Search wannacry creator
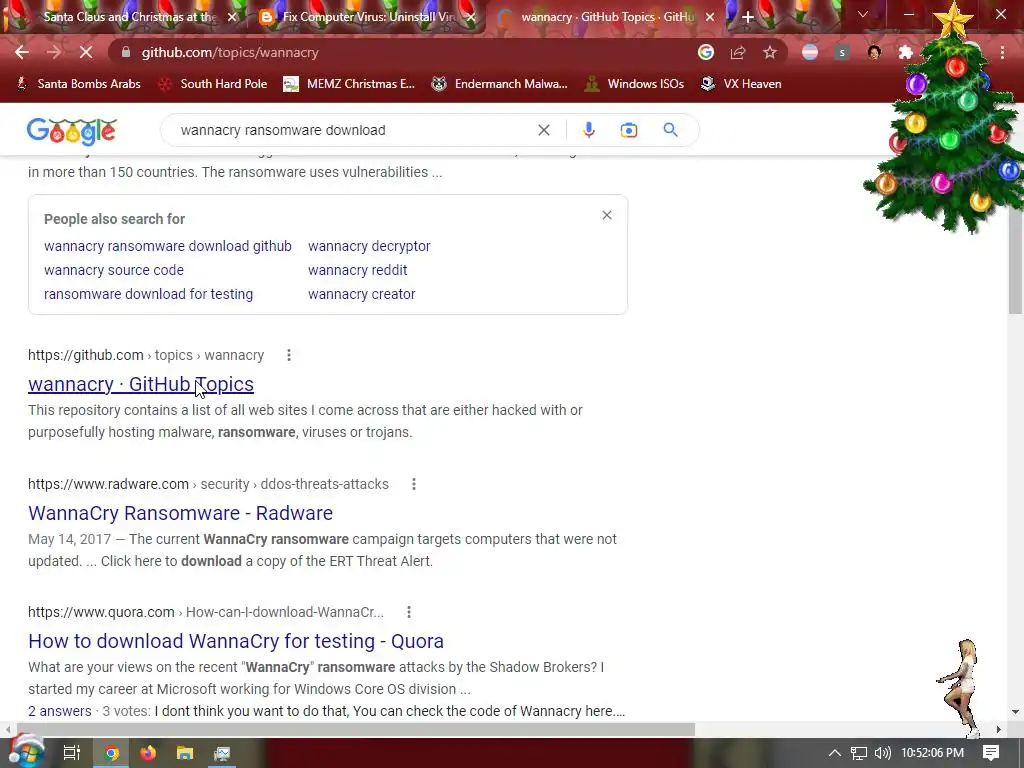 (361, 294)
